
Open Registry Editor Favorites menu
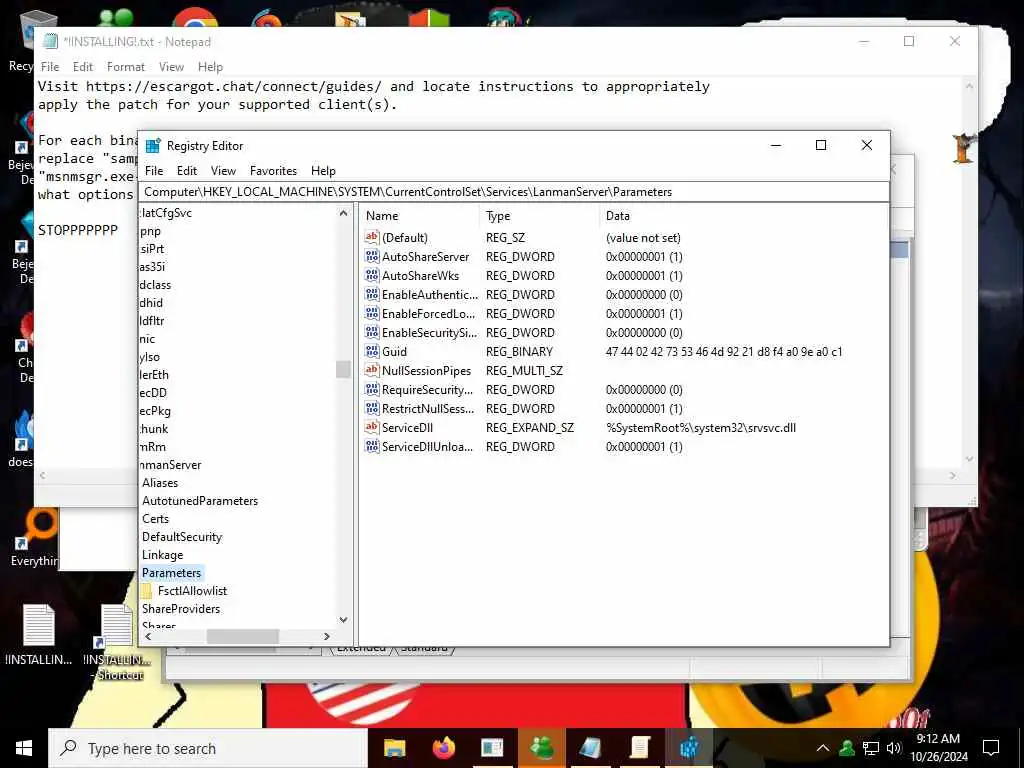click(273, 170)
